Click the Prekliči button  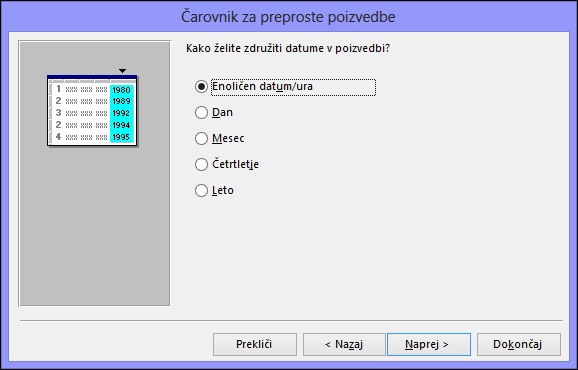click(255, 344)
